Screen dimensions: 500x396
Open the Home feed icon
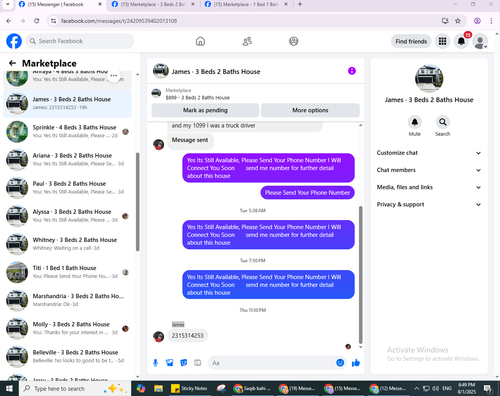[200, 41]
